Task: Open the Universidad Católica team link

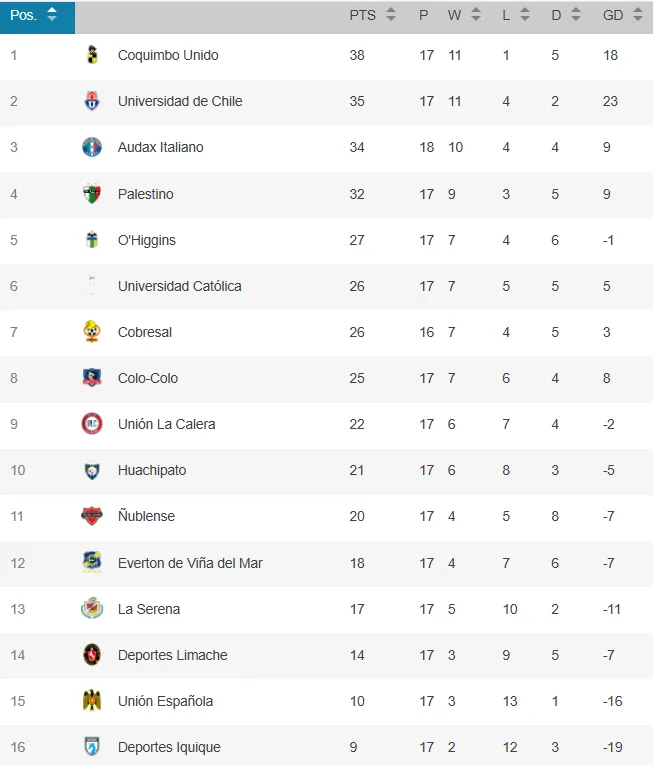Action: point(179,286)
